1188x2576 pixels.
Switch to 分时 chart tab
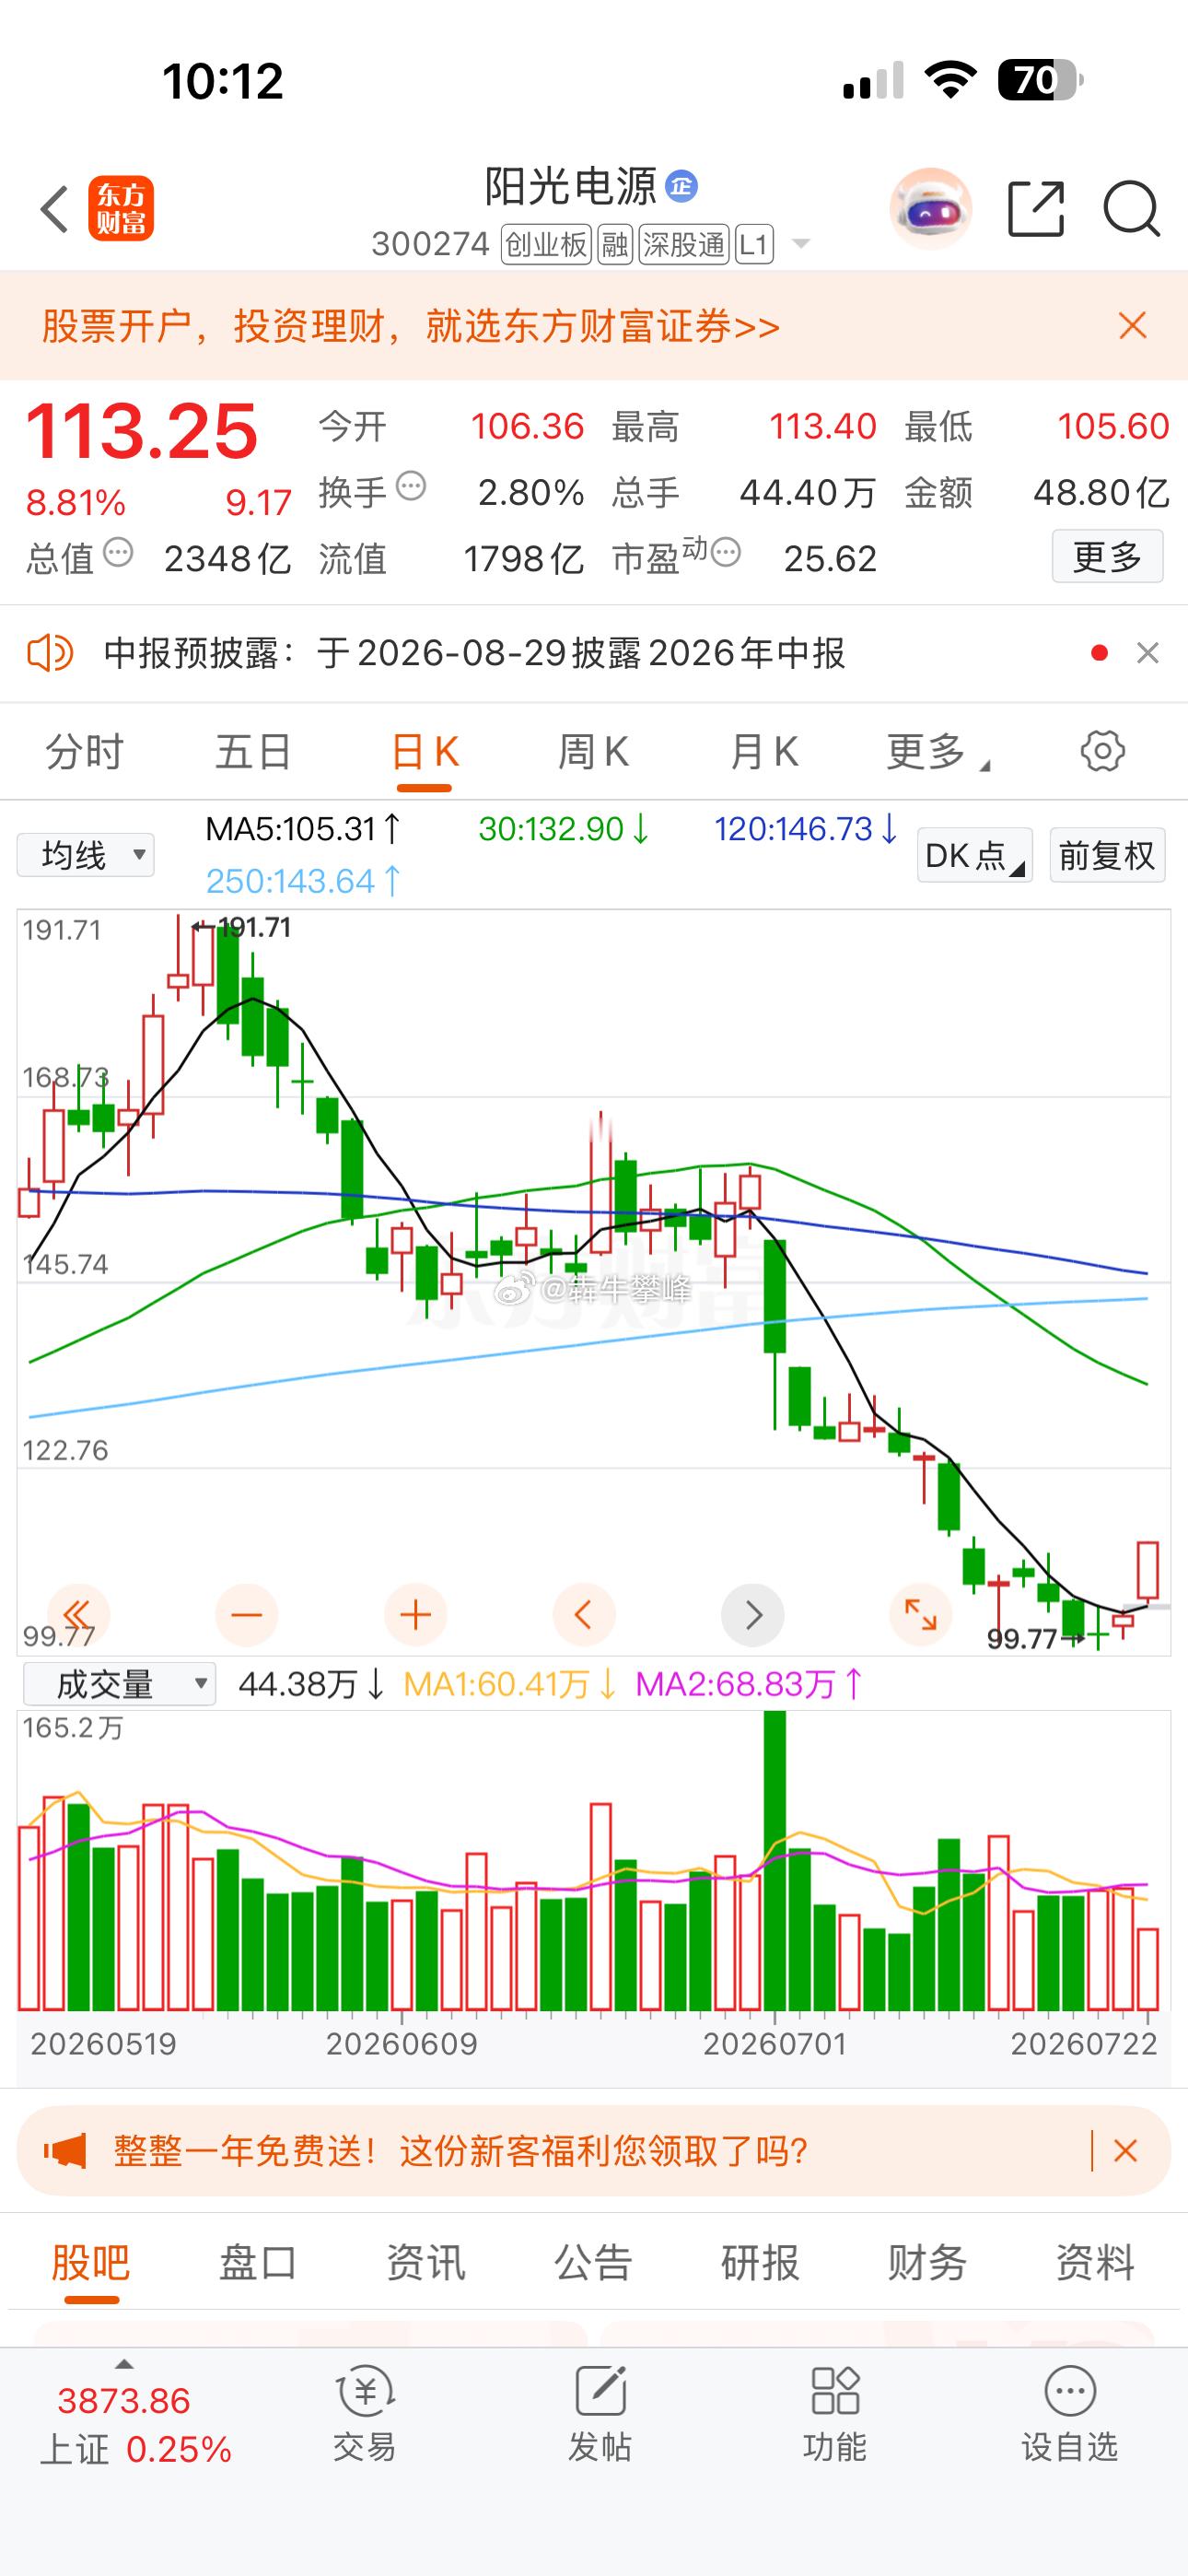85,751
